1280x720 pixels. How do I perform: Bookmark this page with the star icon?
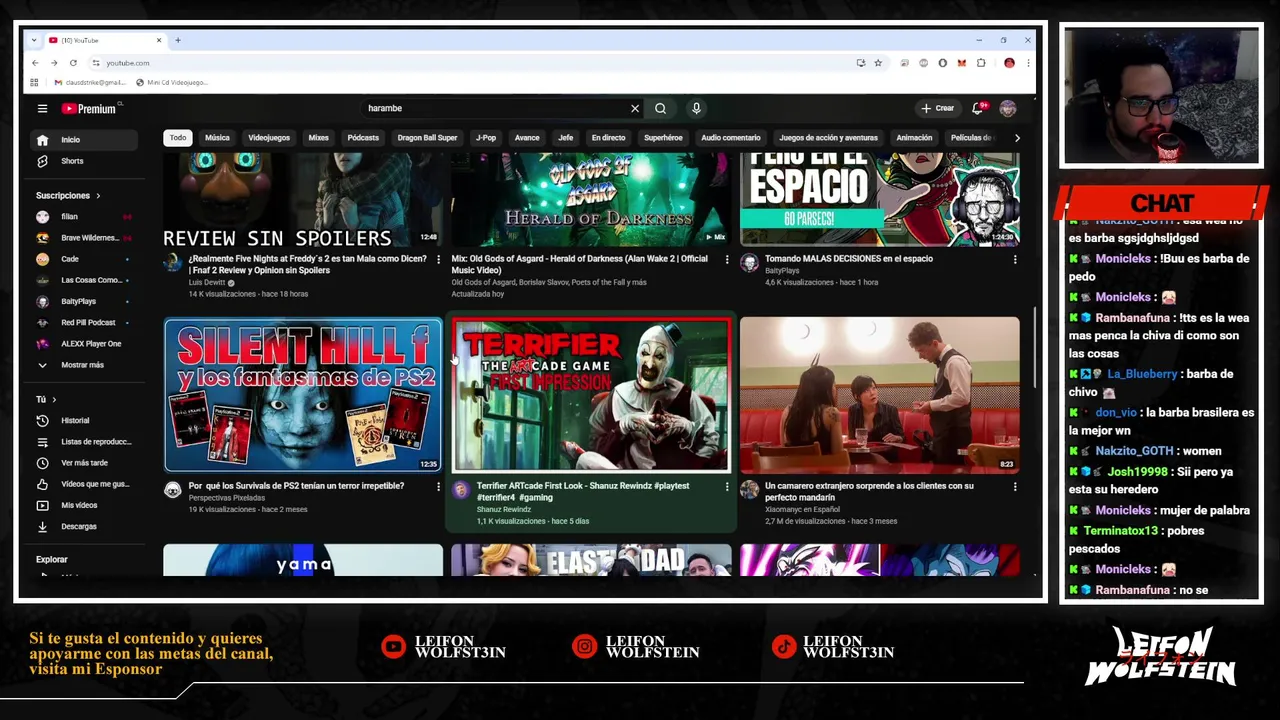(878, 63)
